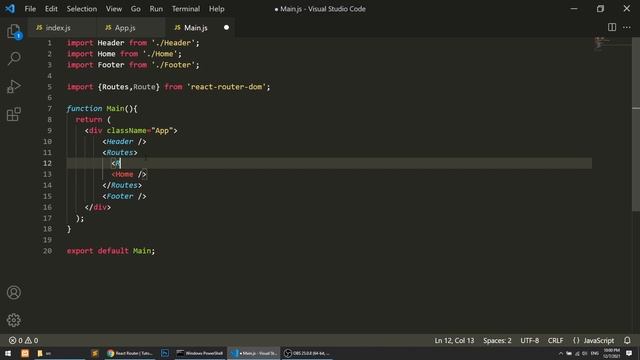Open the Accounts menu icon
The image size is (640, 360).
[13, 292]
